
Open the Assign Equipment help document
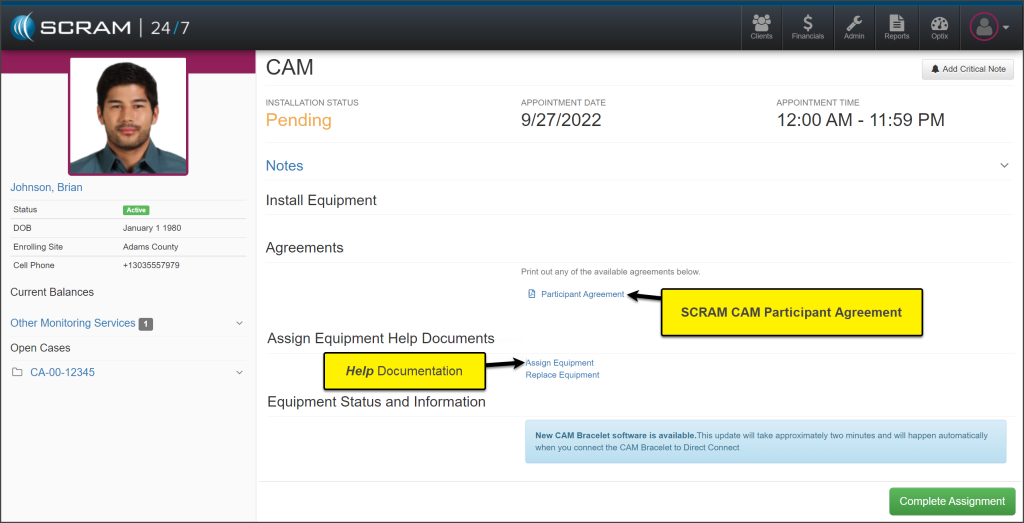pos(560,363)
